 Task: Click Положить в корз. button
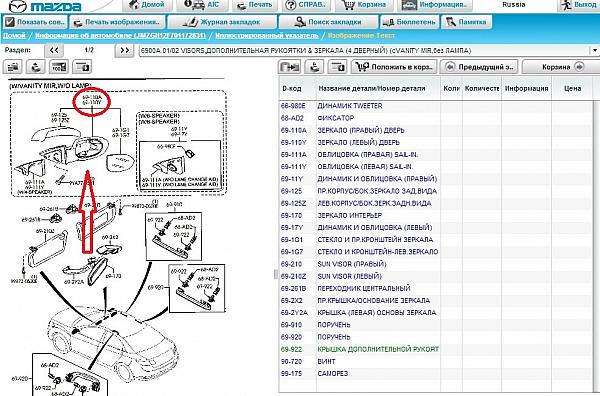[x=394, y=67]
